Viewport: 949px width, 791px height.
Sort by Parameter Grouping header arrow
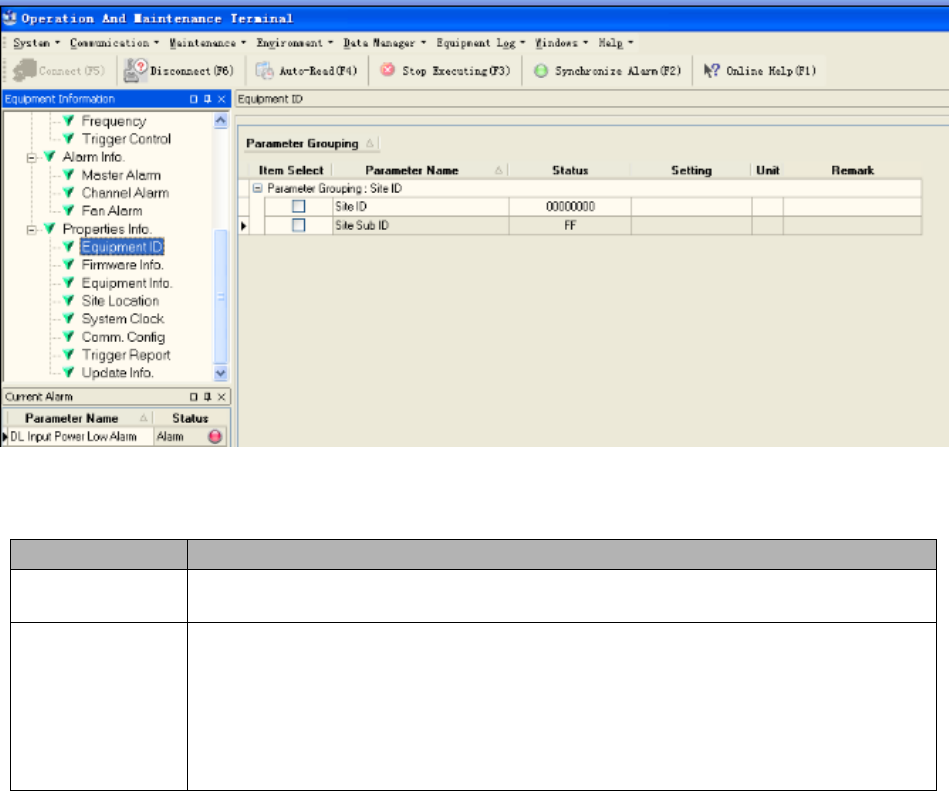[370, 143]
